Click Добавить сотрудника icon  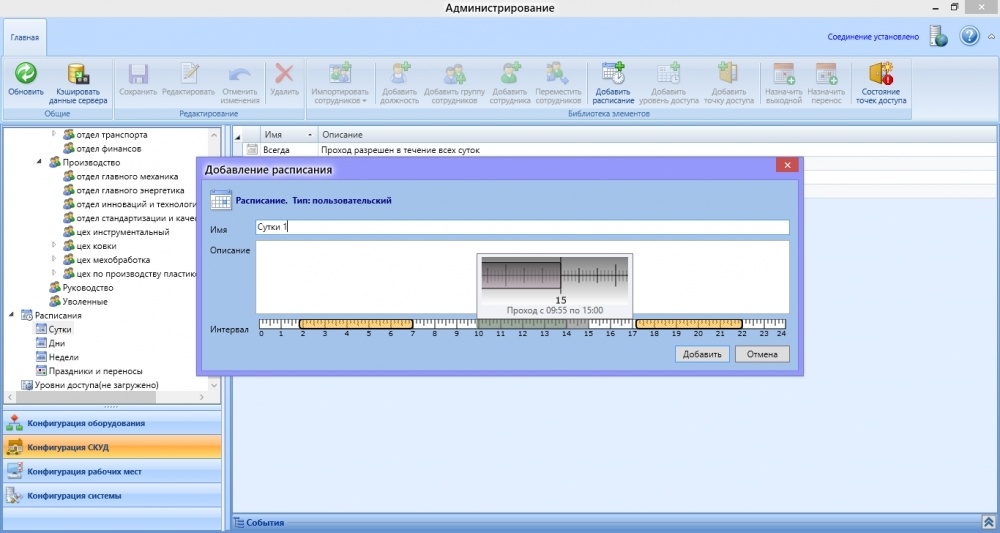point(510,73)
